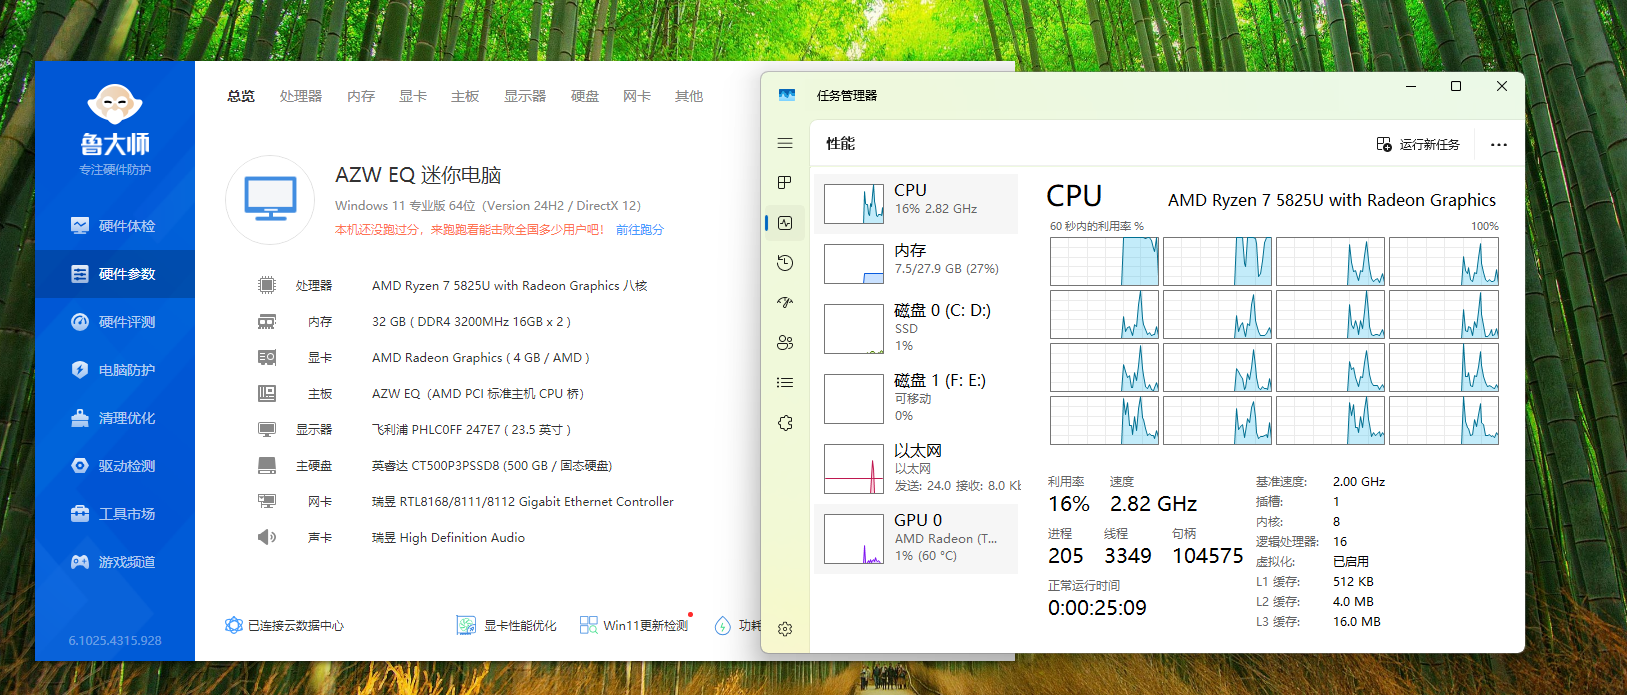
Task: Open Win11更新检测 at the bottom bar
Action: pyautogui.click(x=634, y=626)
